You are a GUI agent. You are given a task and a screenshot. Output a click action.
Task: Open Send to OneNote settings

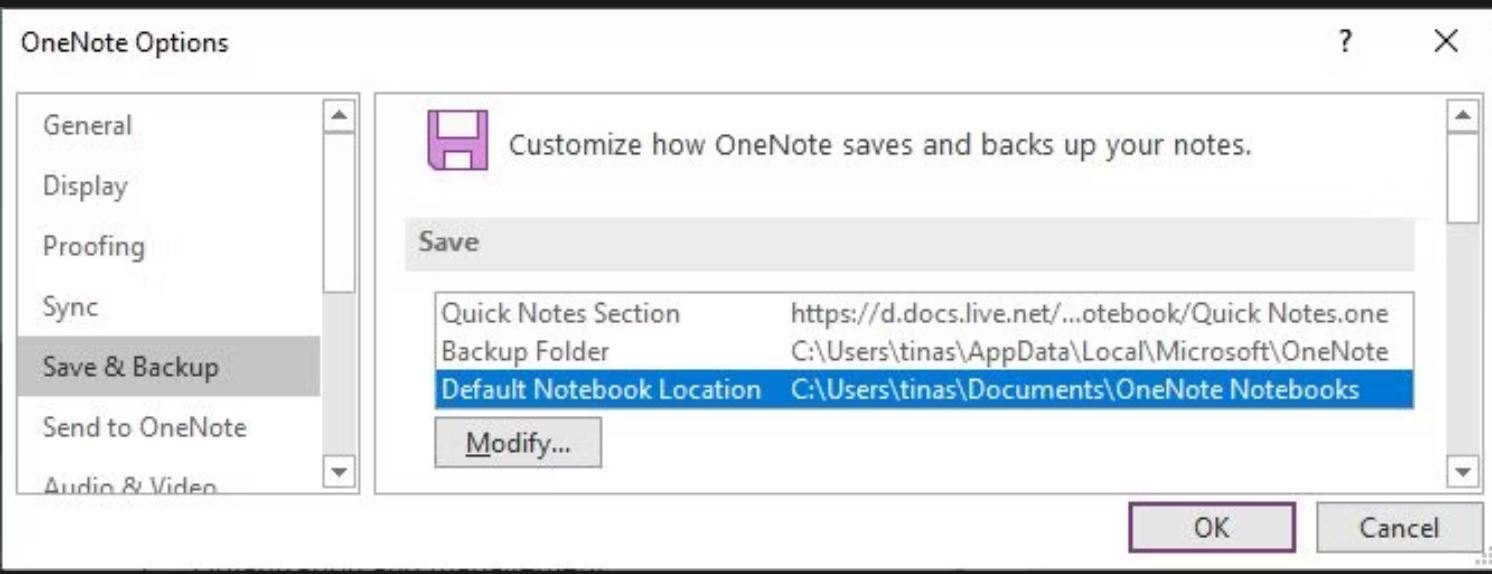pyautogui.click(x=144, y=427)
